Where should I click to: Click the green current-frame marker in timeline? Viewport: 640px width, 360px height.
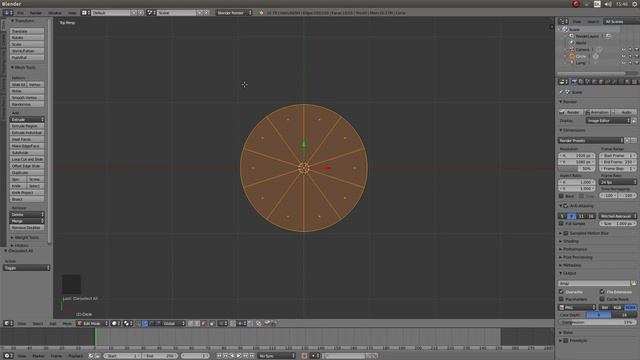pos(95,337)
